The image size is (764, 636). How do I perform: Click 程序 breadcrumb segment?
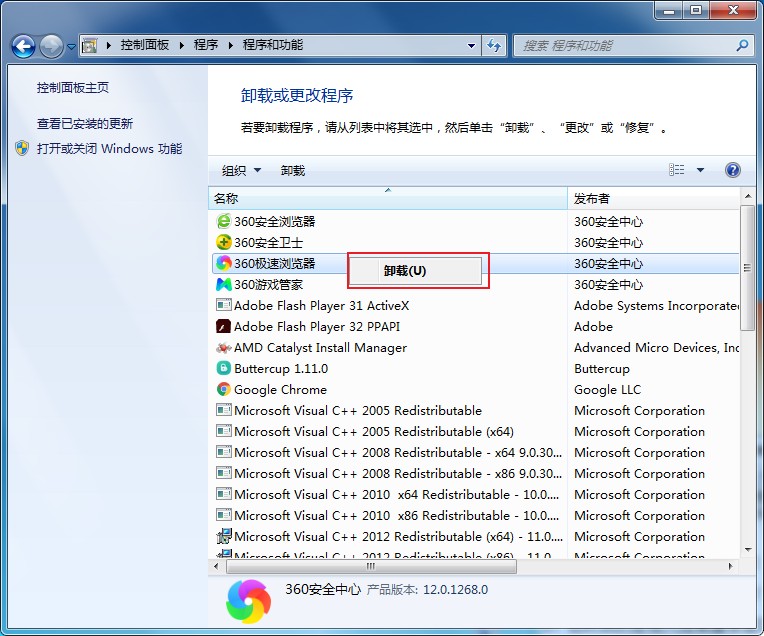206,45
